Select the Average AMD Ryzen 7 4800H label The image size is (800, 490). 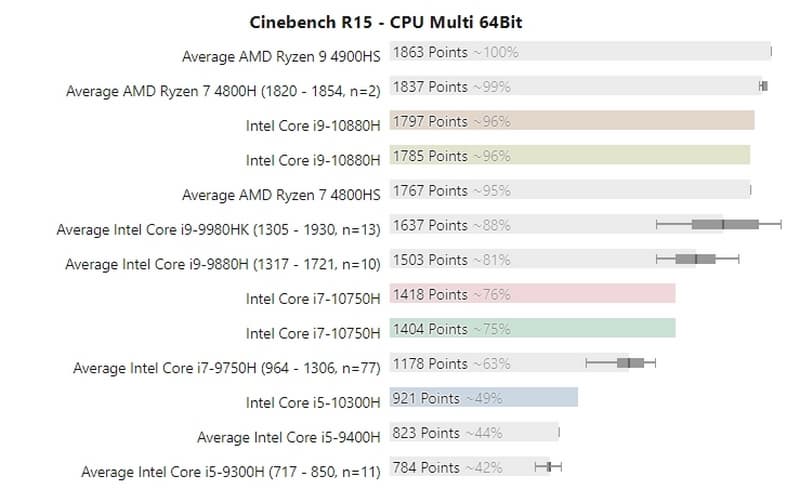point(223,91)
